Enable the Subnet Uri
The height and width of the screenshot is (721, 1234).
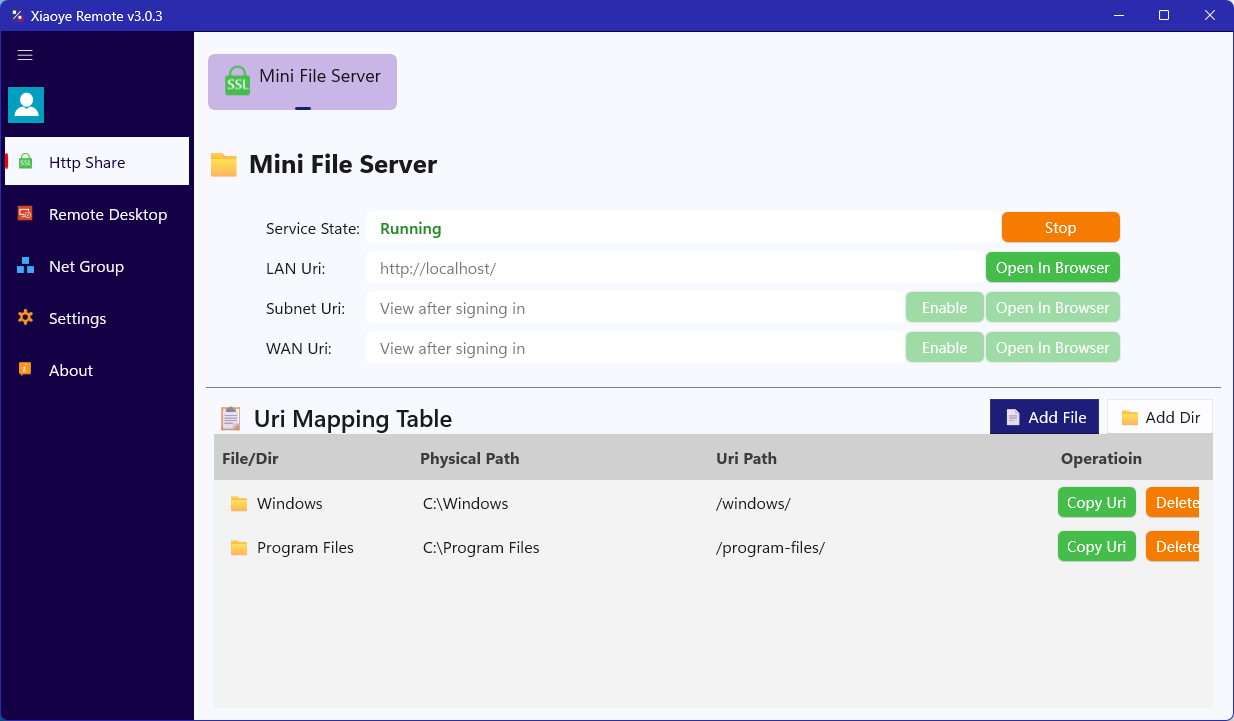coord(944,307)
